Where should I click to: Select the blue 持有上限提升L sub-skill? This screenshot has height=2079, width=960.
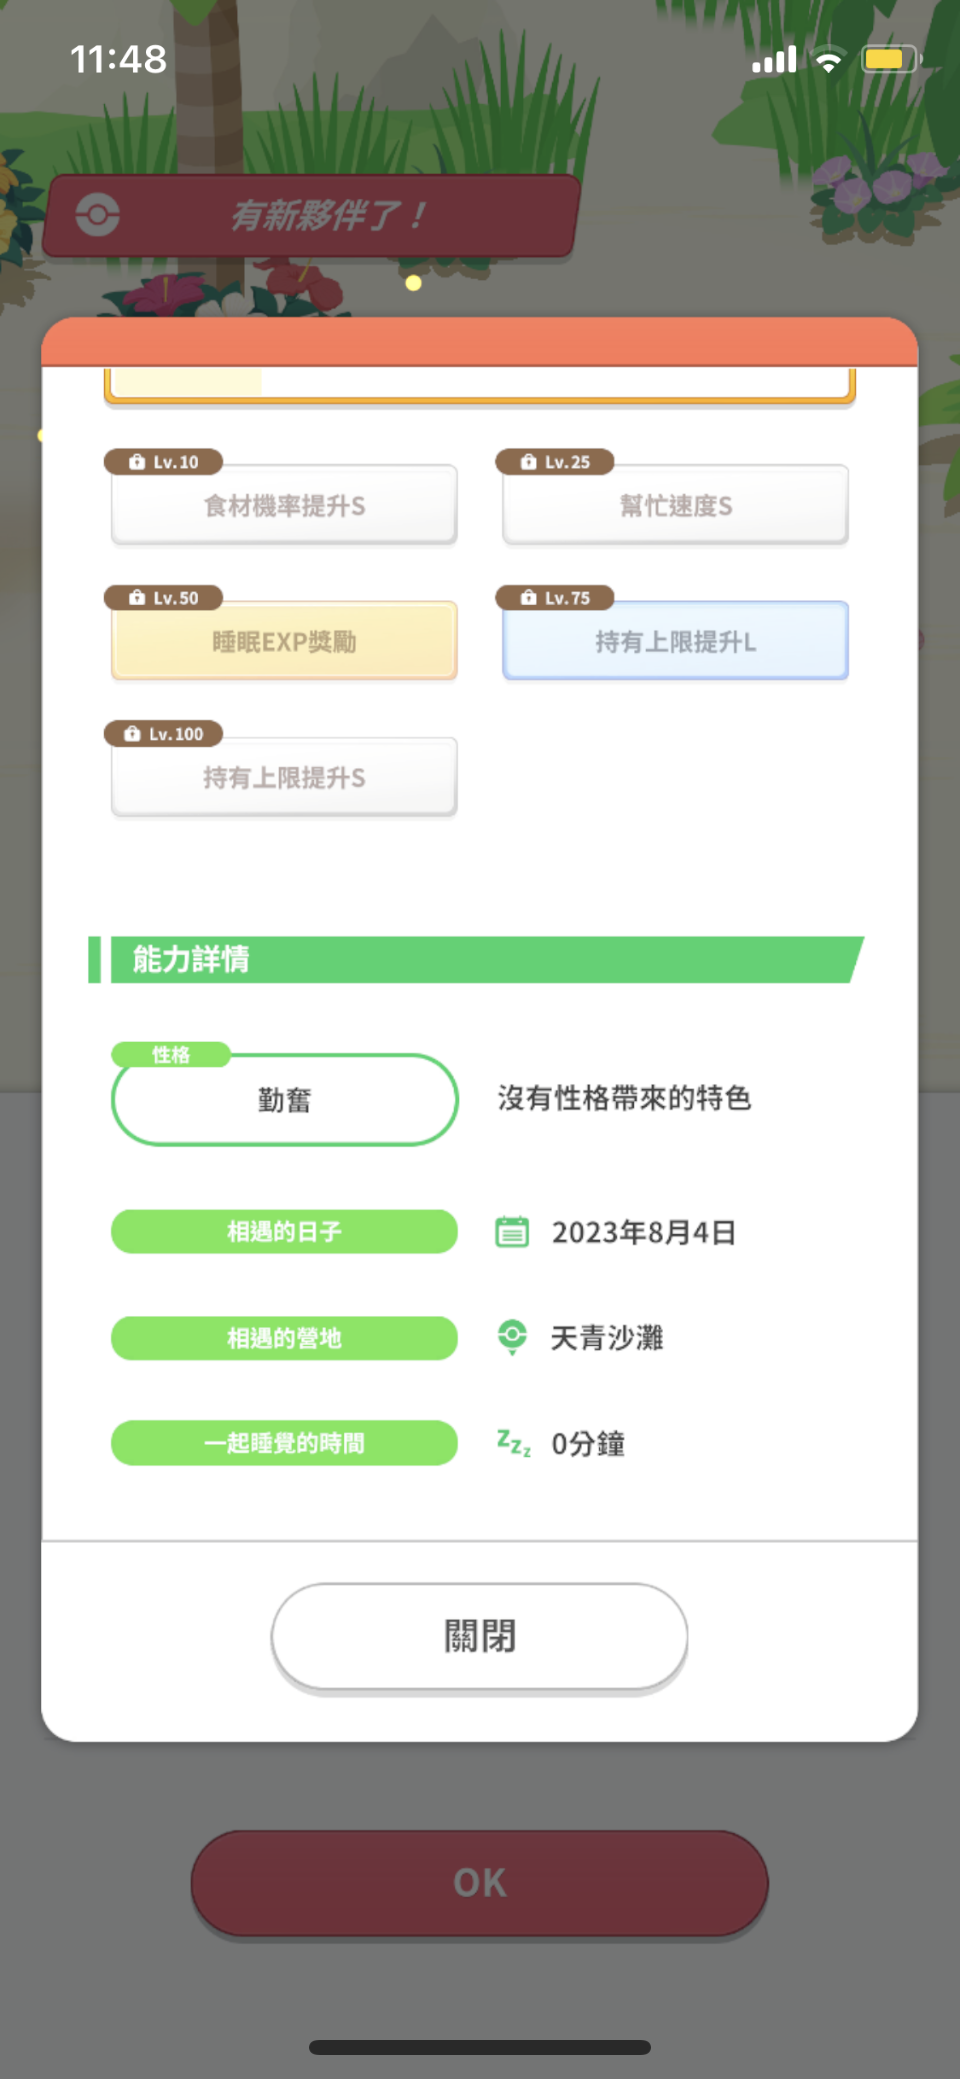point(676,641)
